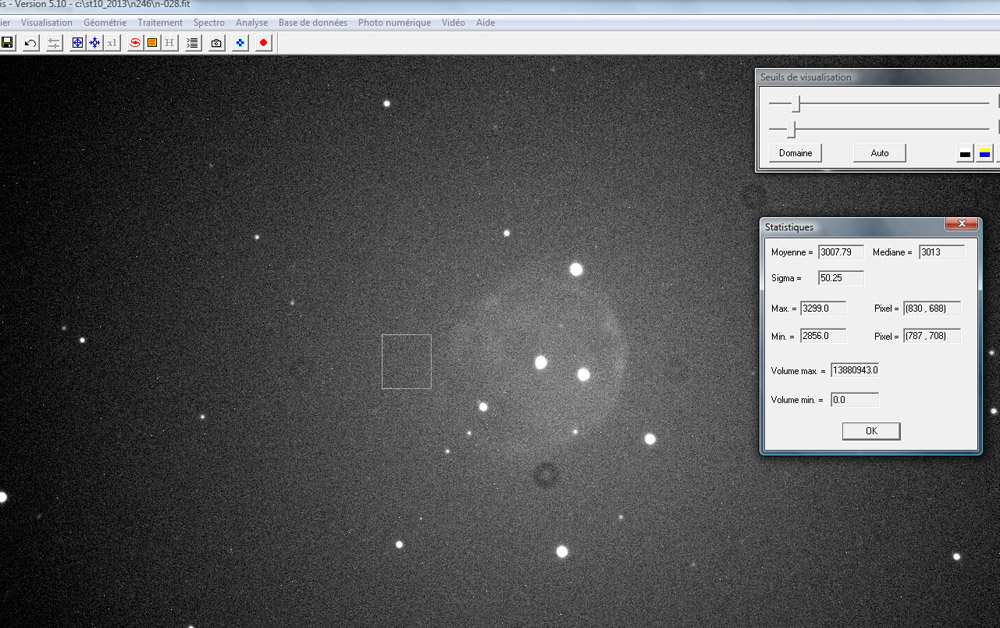
Task: Click the orange square toolbar icon
Action: click(x=152, y=43)
